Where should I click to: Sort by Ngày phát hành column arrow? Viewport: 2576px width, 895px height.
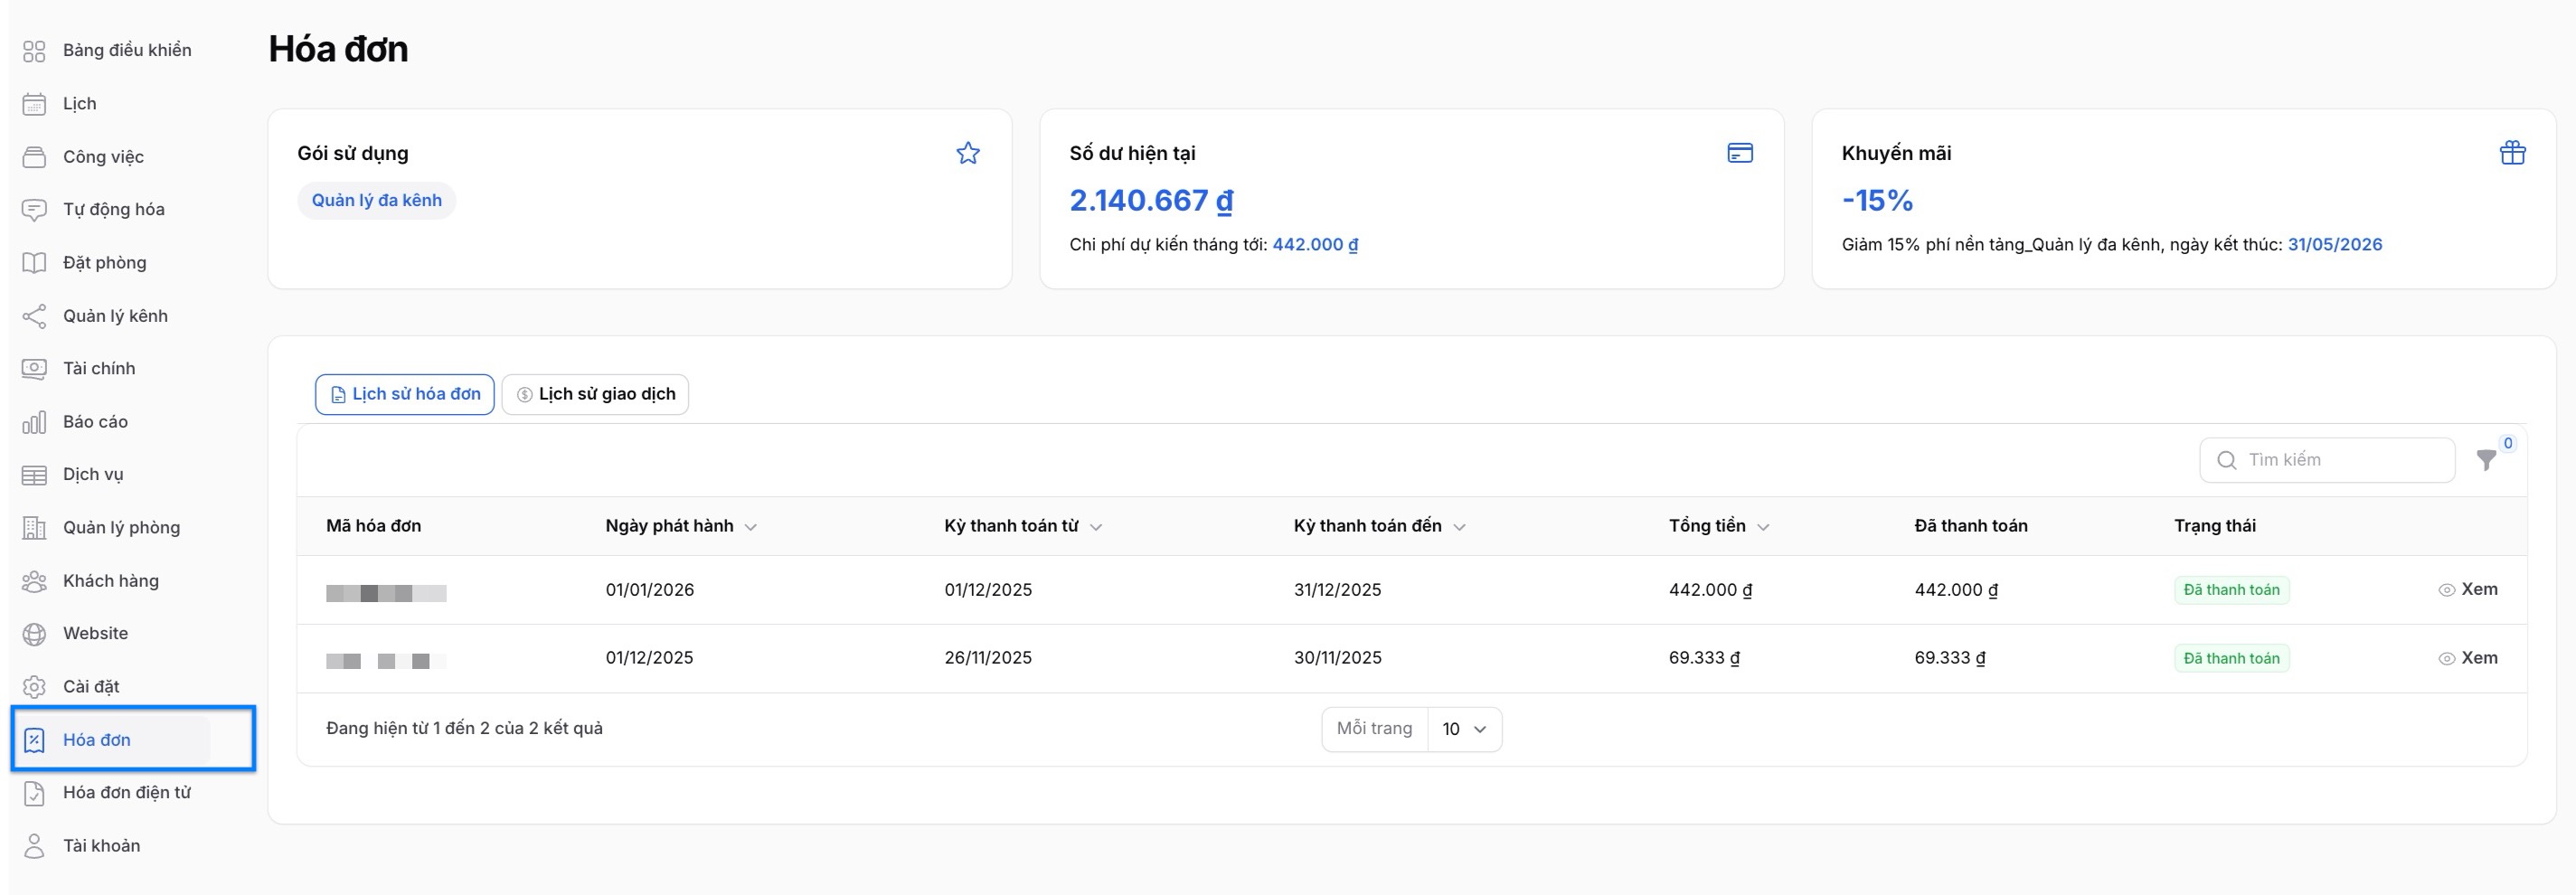[x=751, y=527]
